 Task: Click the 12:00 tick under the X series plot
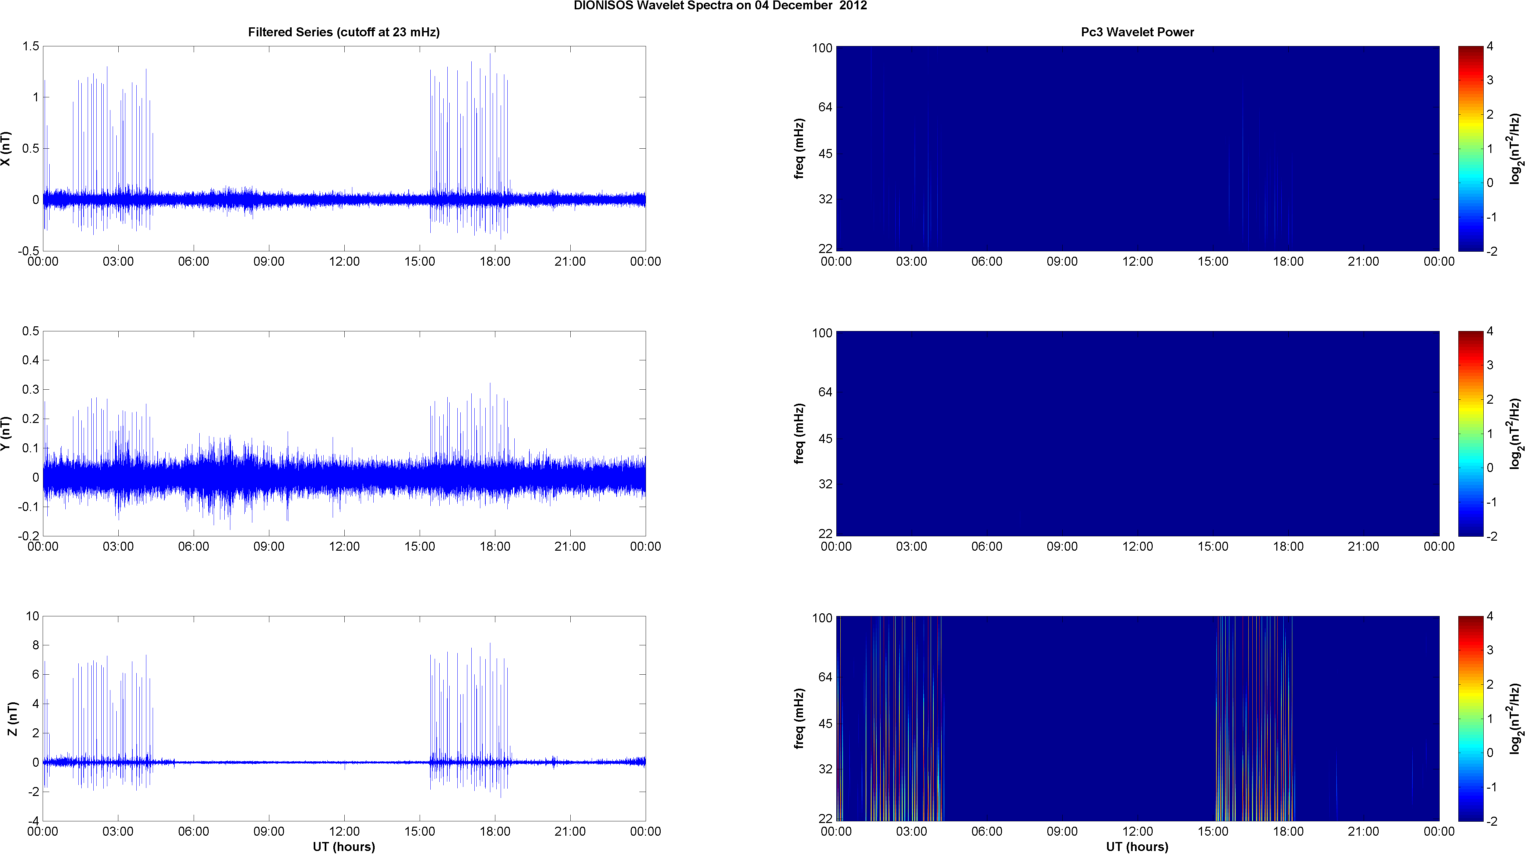tap(344, 262)
